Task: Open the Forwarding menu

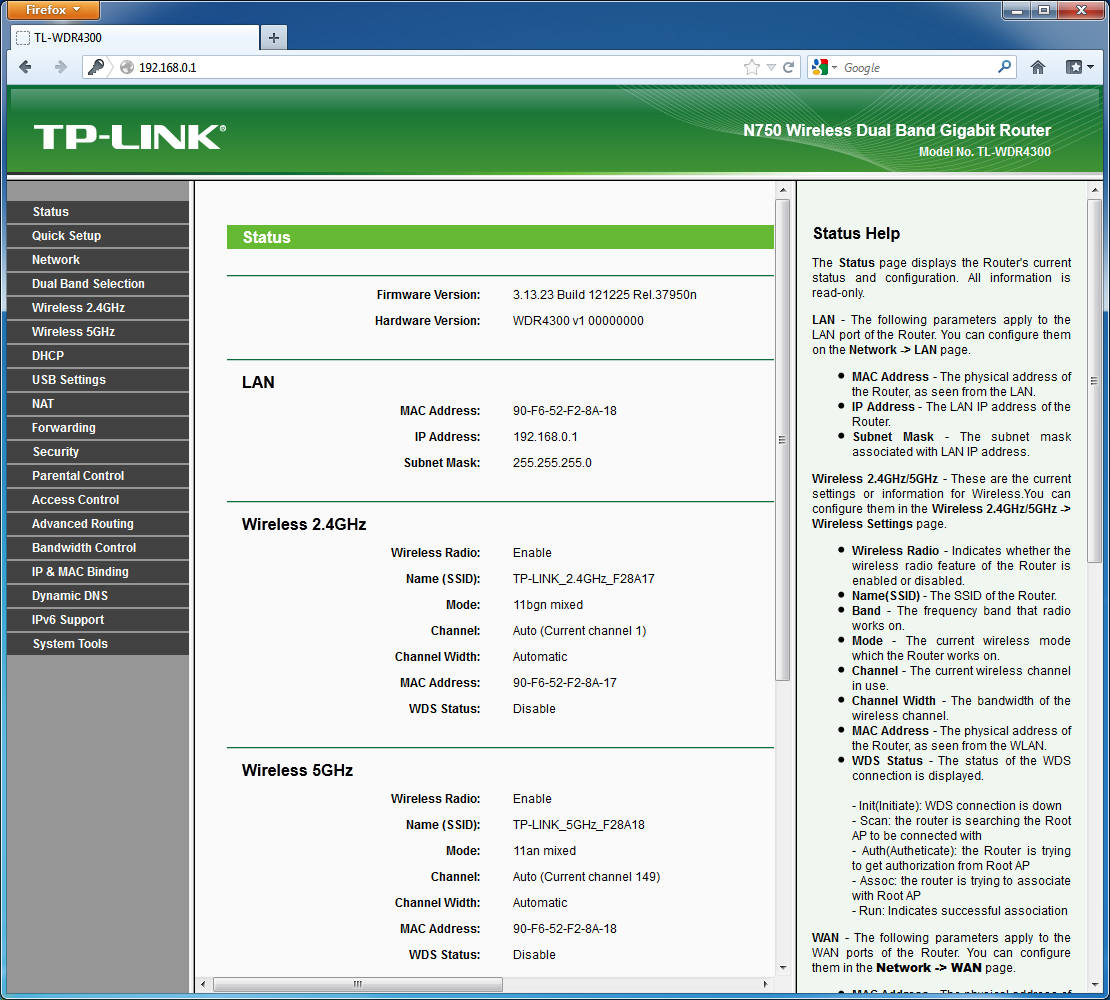Action: [x=98, y=428]
